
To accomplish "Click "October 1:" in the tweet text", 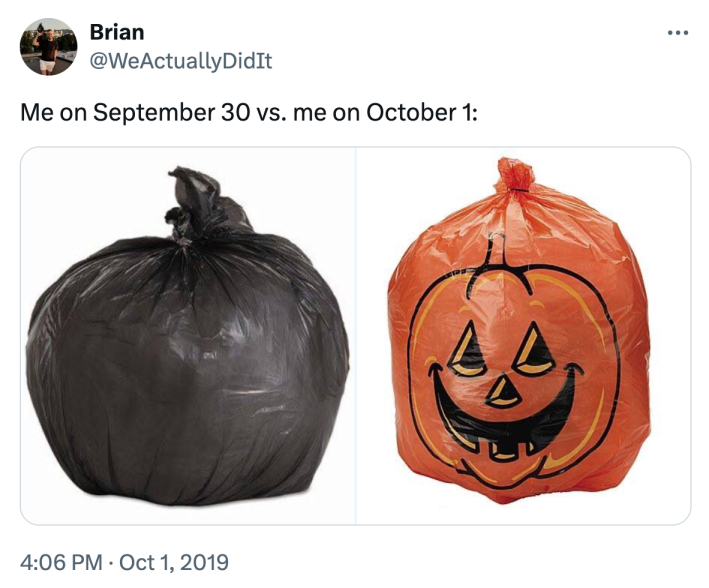I will click(422, 111).
